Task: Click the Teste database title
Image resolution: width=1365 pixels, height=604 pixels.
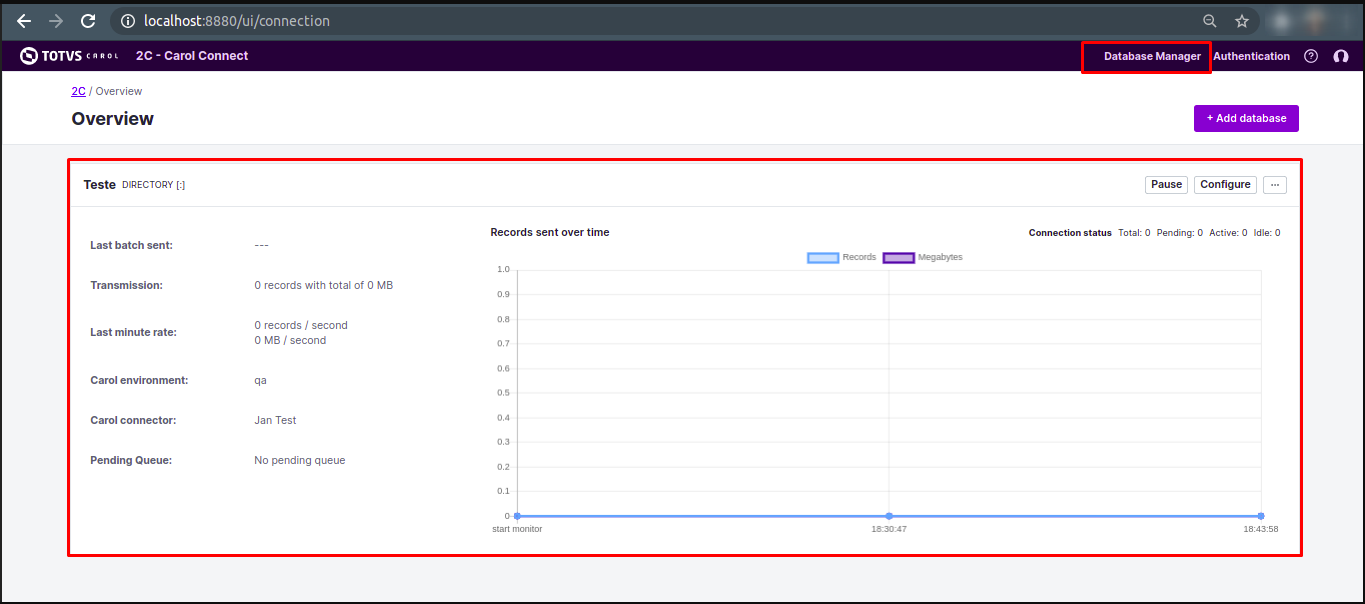Action: (99, 185)
